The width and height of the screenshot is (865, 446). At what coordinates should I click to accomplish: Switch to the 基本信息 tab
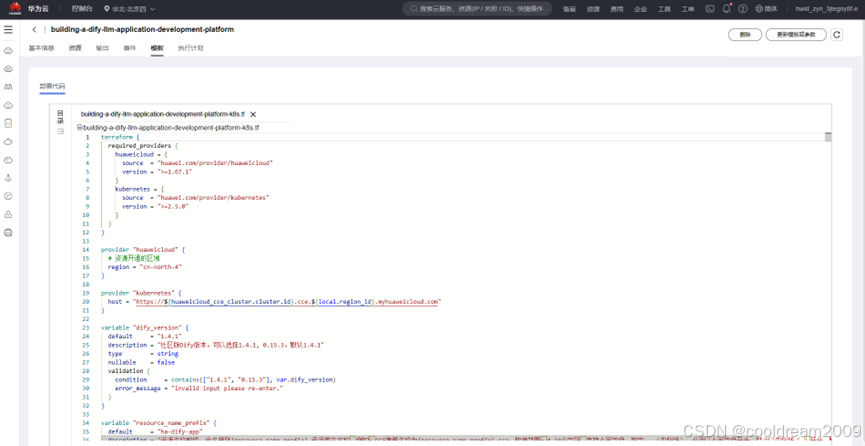click(x=41, y=48)
